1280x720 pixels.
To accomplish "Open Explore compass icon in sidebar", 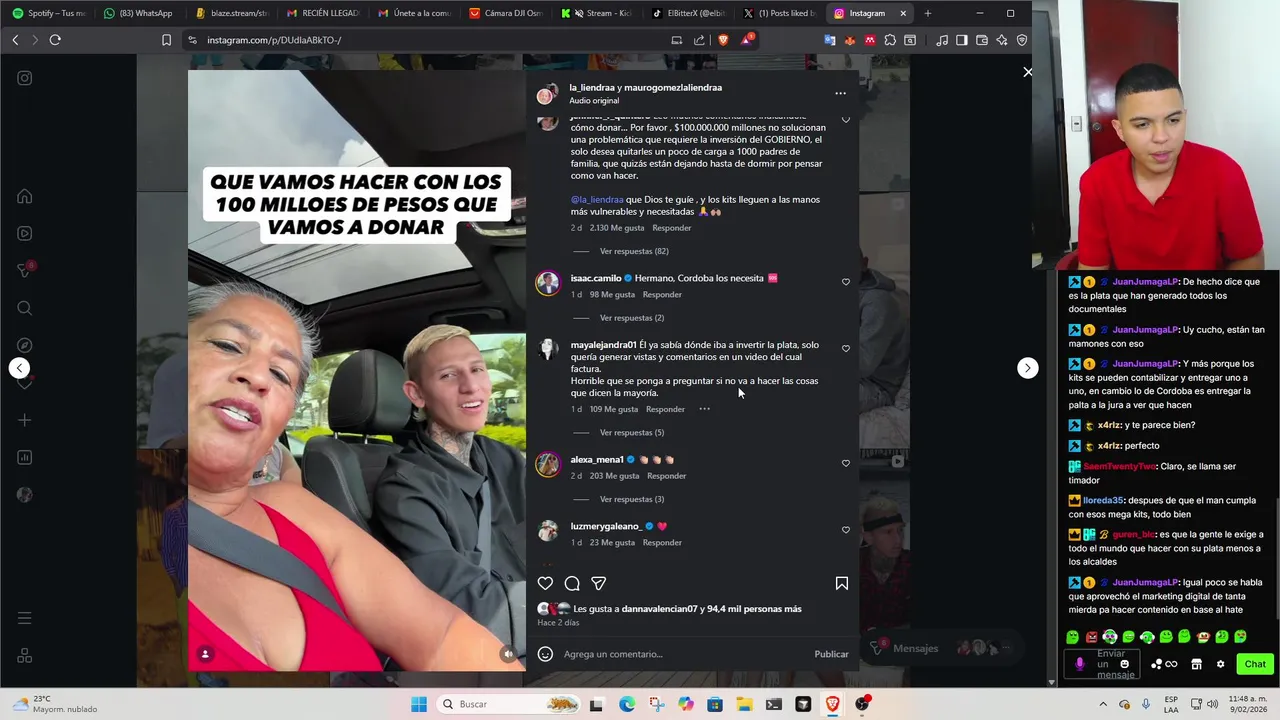I will pyautogui.click(x=24, y=345).
